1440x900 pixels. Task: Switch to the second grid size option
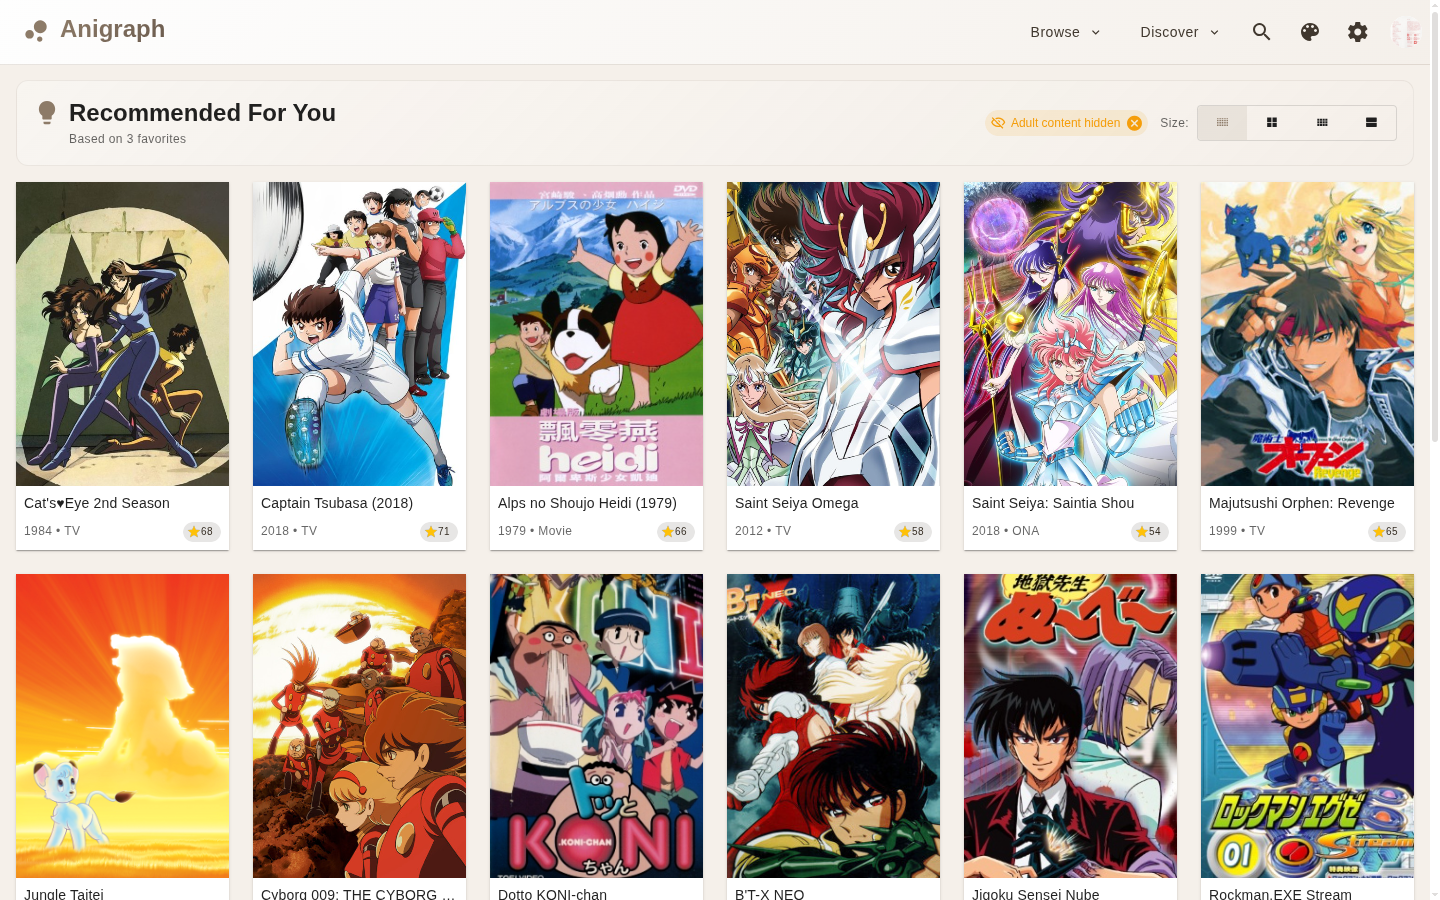click(1272, 123)
